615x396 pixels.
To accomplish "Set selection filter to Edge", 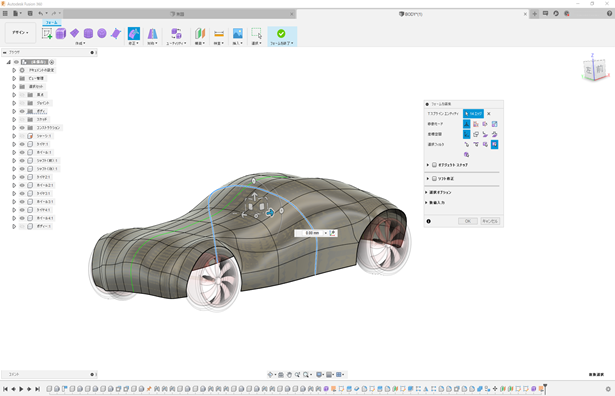I will coord(476,144).
